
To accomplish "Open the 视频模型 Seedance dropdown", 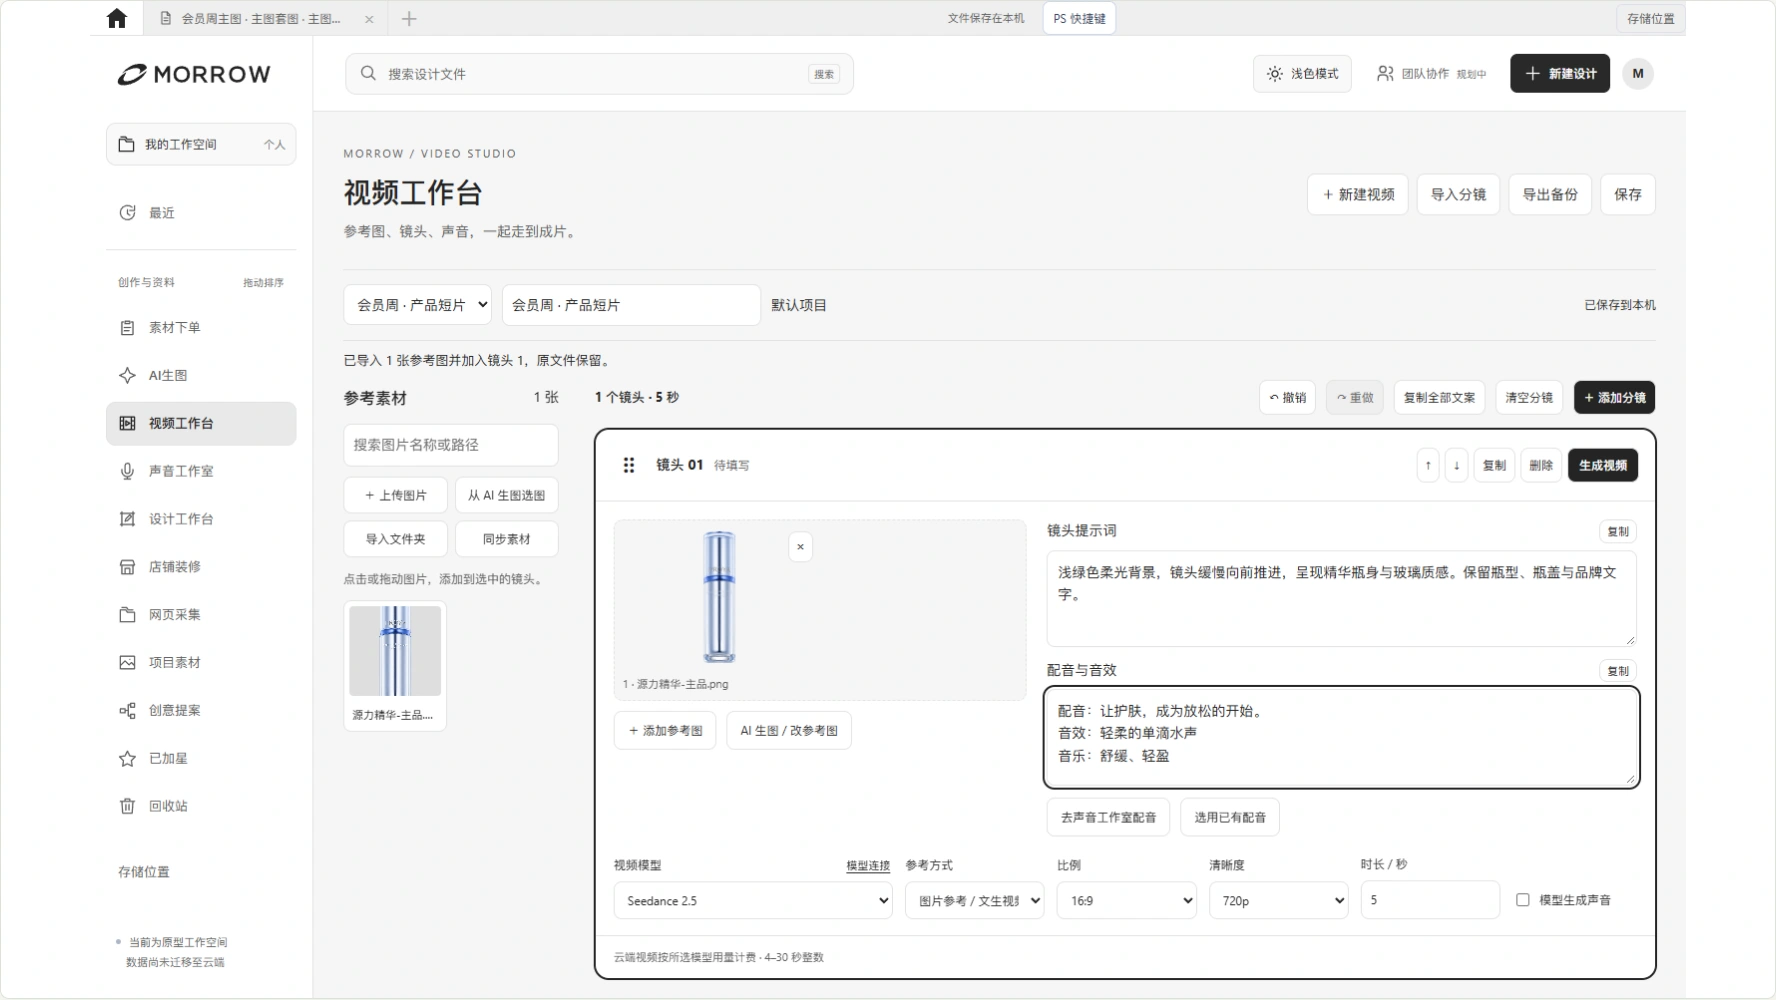I will pos(753,901).
